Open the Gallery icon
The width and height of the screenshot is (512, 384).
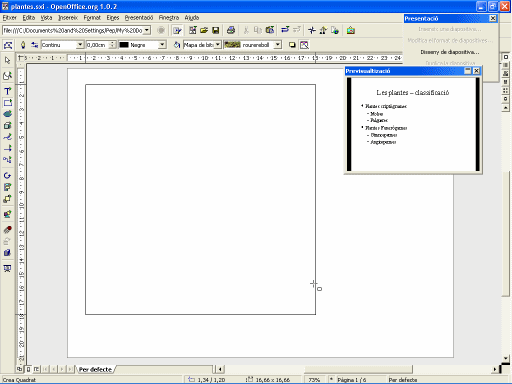pyautogui.click(x=351, y=30)
